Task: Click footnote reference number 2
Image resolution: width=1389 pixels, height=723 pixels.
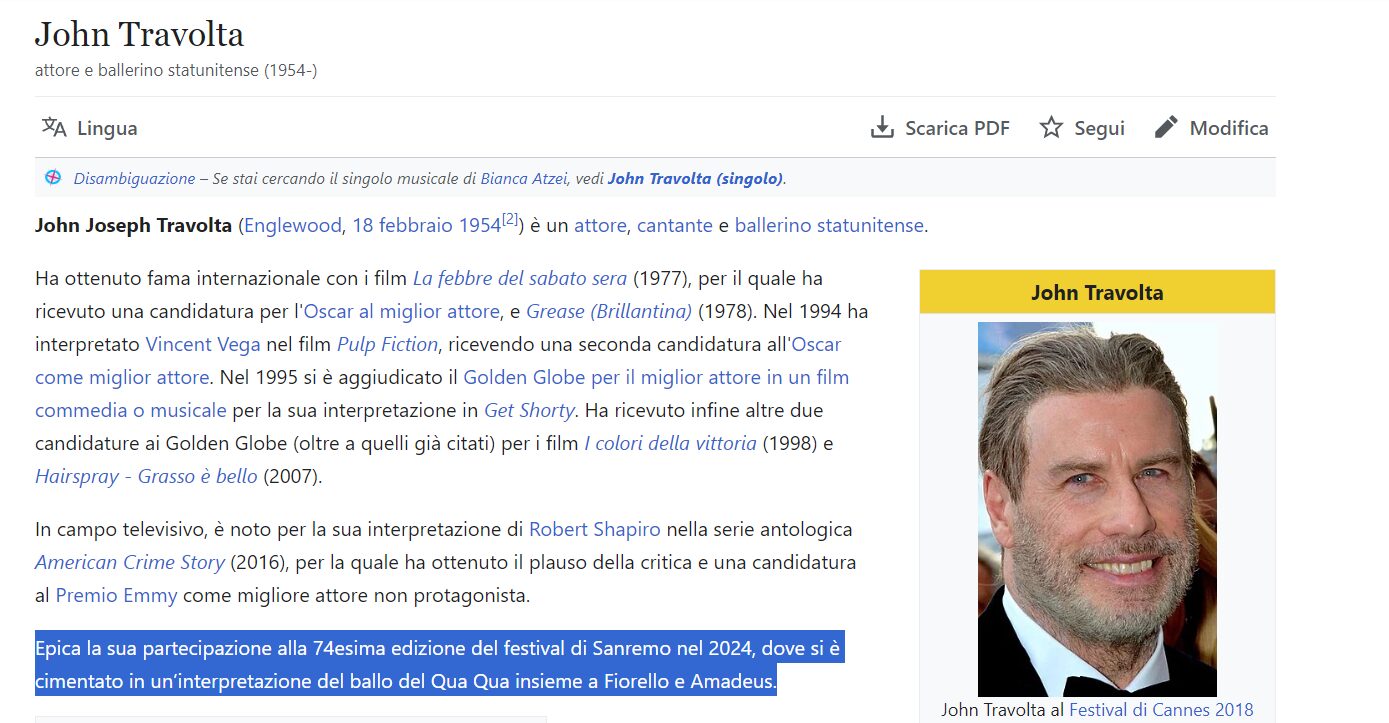Action: click(x=510, y=219)
